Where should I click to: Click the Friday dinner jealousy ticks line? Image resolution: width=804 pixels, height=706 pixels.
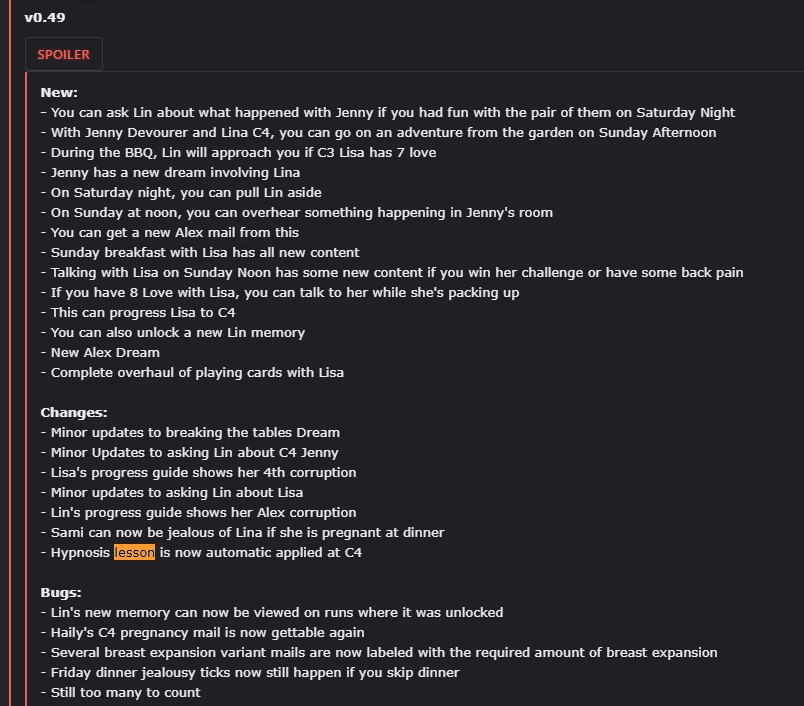point(255,672)
